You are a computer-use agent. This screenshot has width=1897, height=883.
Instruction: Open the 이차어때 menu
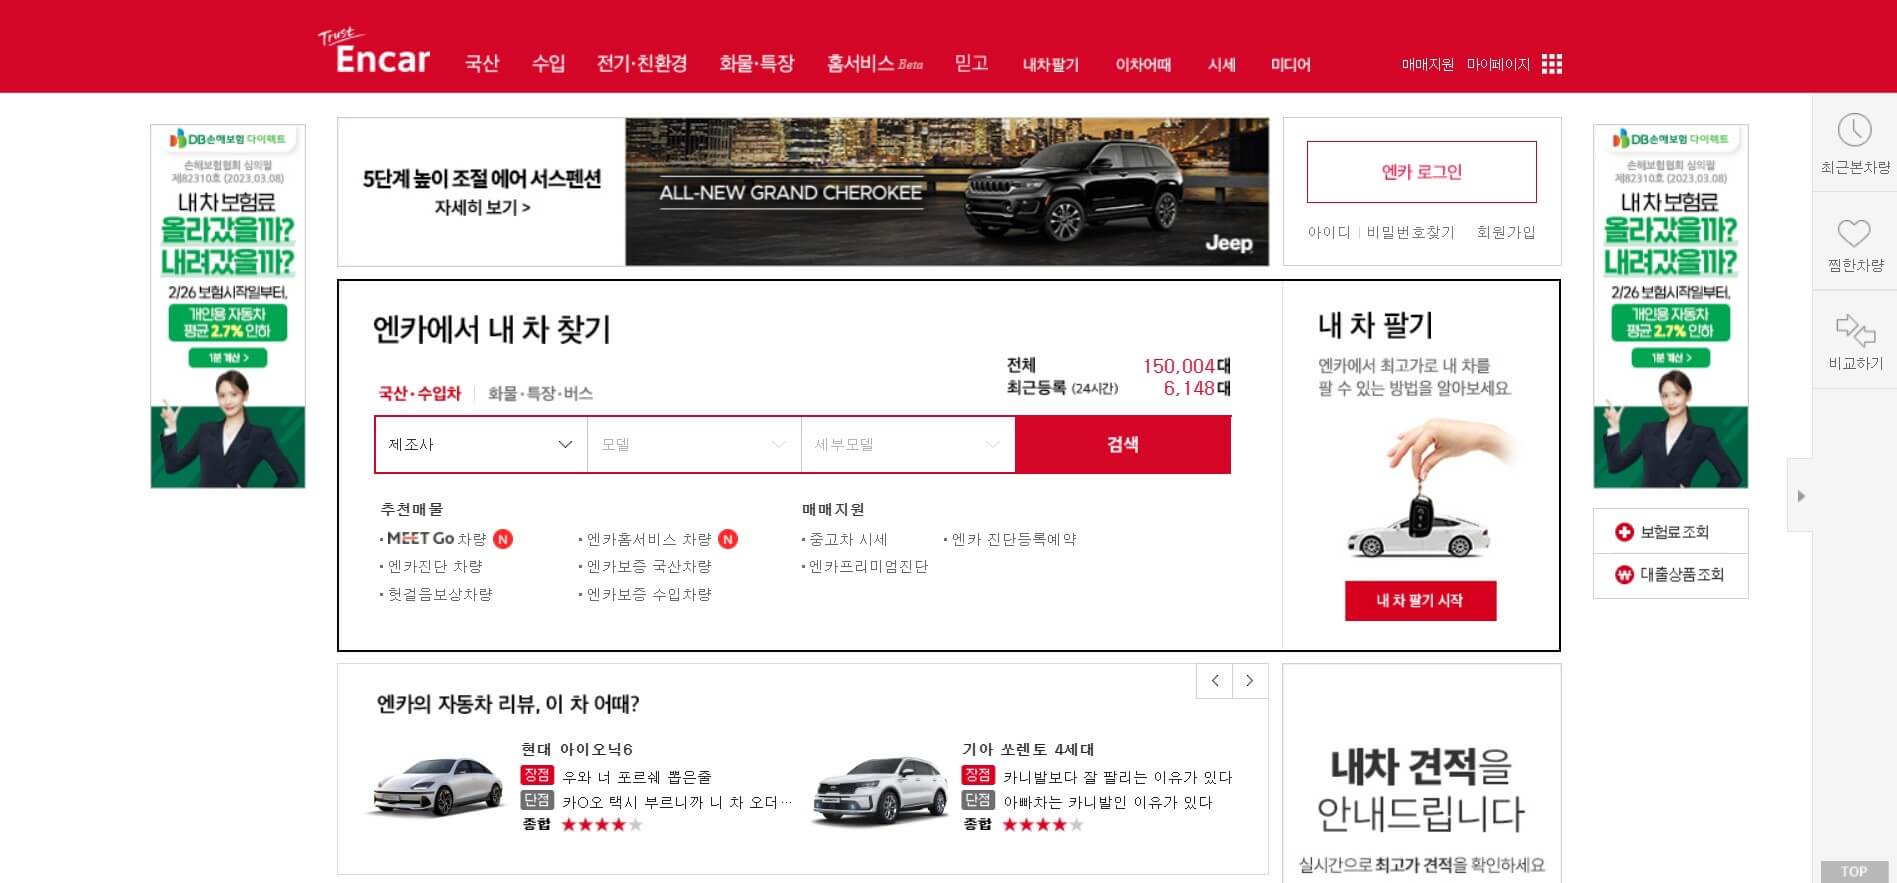[1144, 65]
